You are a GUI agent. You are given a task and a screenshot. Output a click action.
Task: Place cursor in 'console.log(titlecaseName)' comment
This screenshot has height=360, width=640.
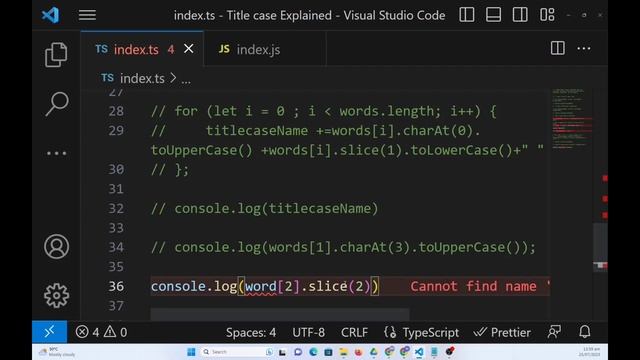click(276, 209)
